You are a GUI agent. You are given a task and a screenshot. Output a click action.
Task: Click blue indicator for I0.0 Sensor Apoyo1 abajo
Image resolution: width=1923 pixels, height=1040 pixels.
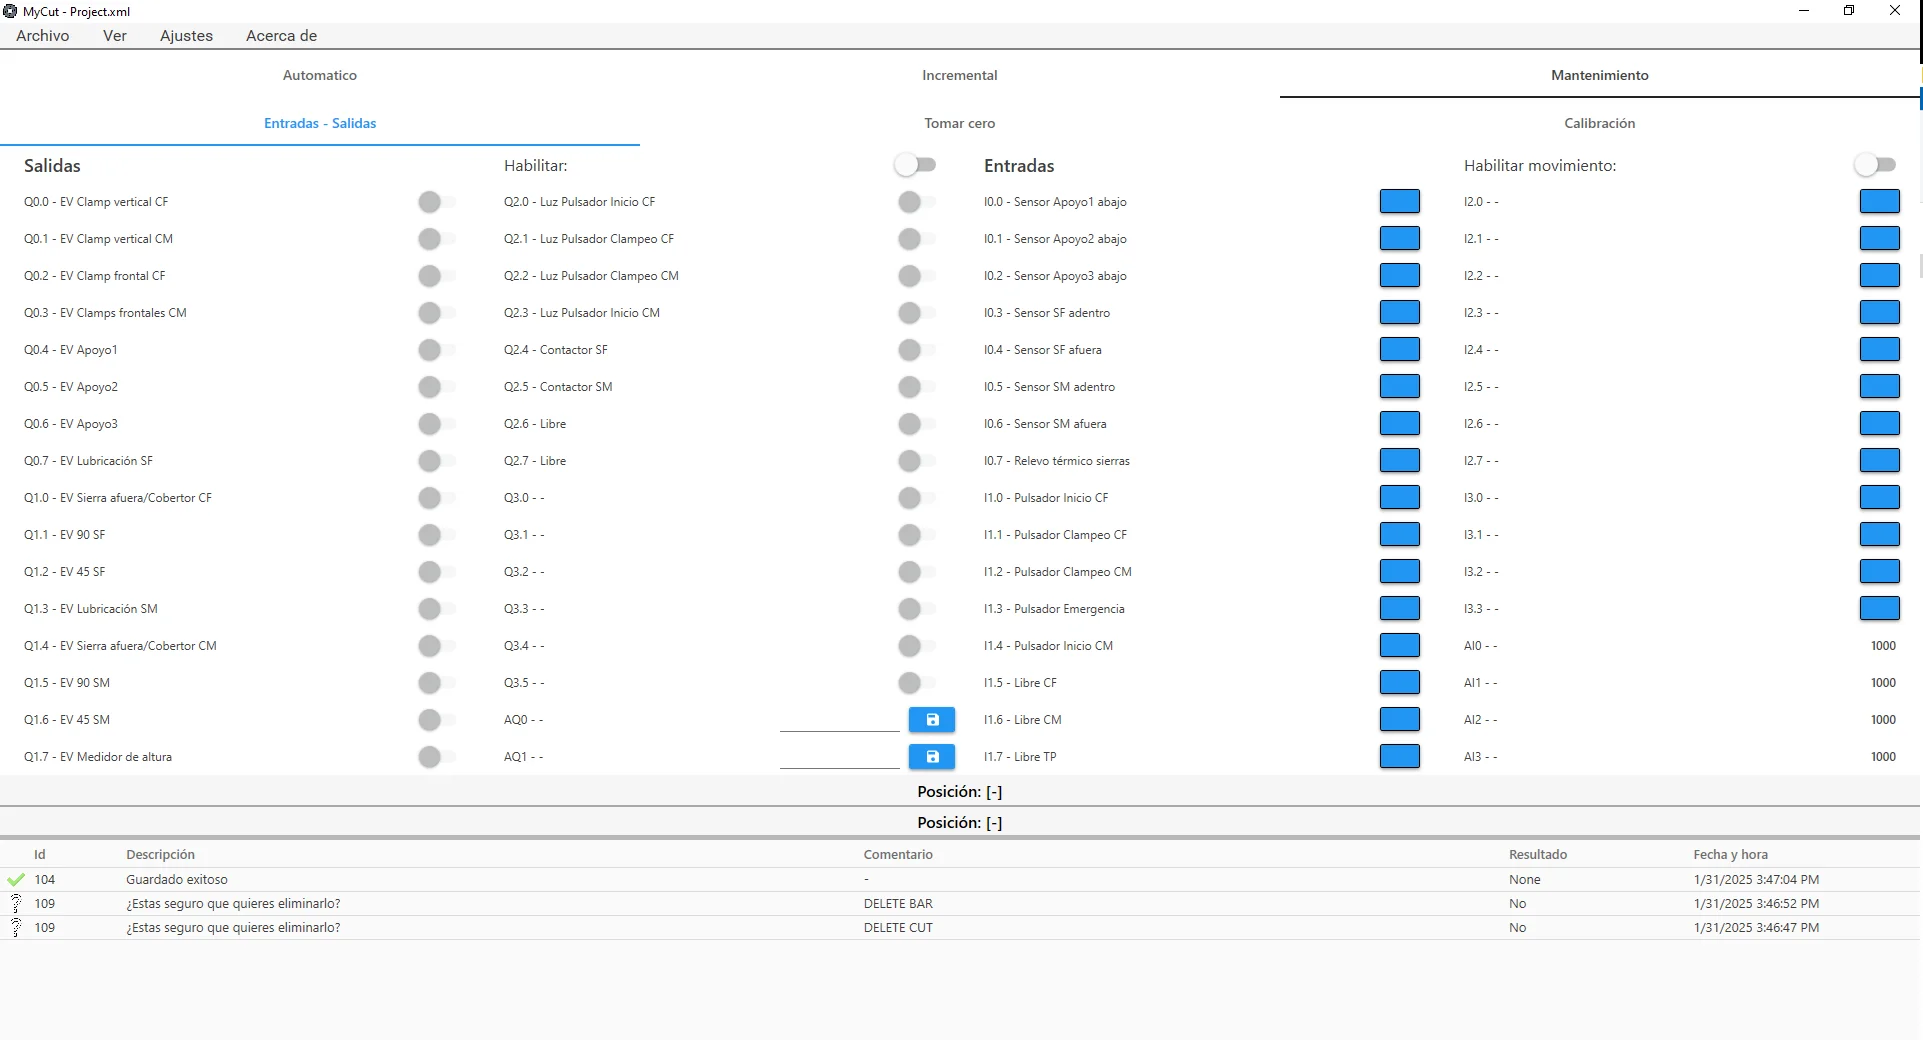[1399, 202]
